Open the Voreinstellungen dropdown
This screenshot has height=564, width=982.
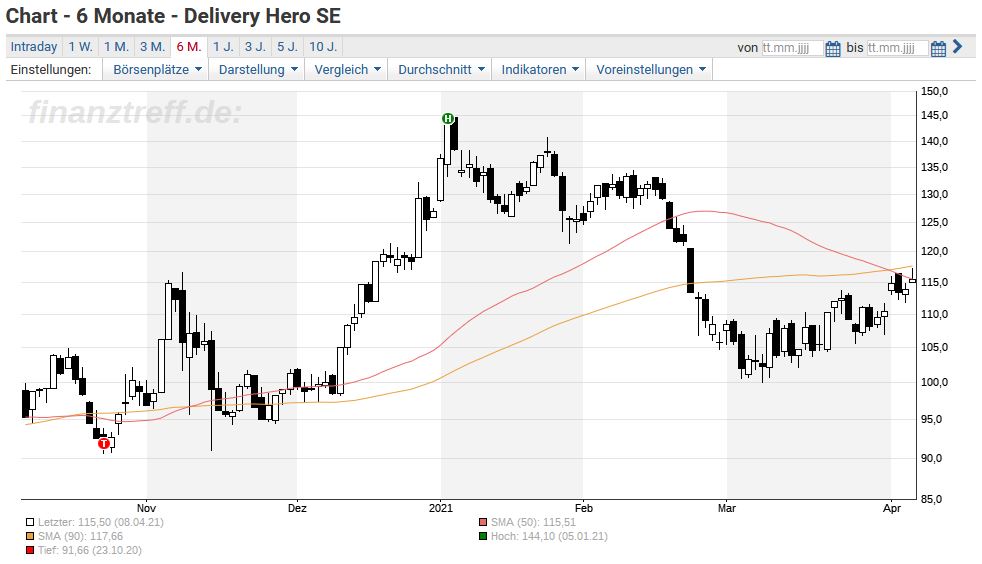[x=650, y=69]
